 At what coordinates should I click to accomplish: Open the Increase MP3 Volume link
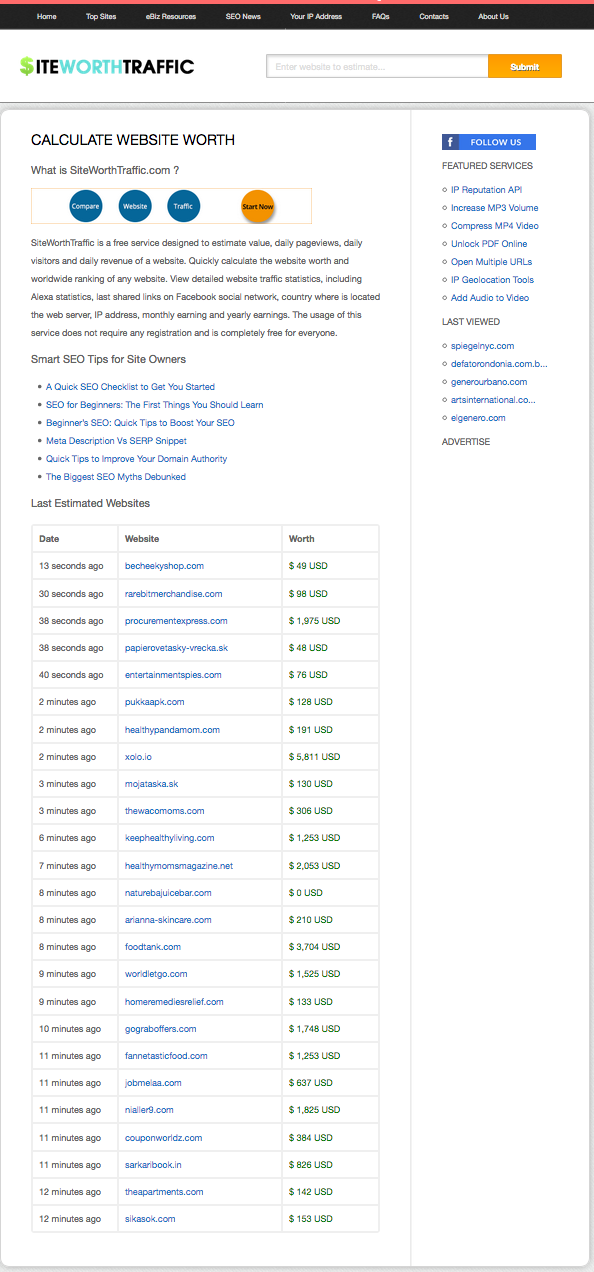[494, 208]
